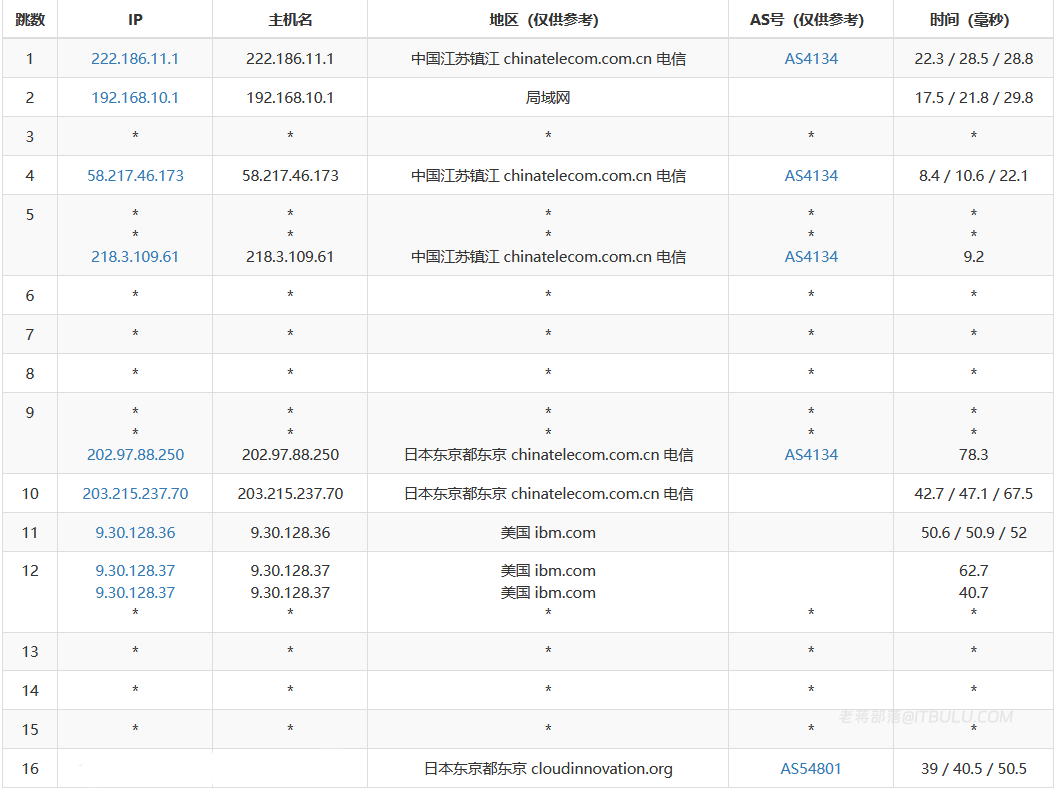The image size is (1064, 788).
Task: Open AS4134 link in hop 9 row
Action: 811,455
